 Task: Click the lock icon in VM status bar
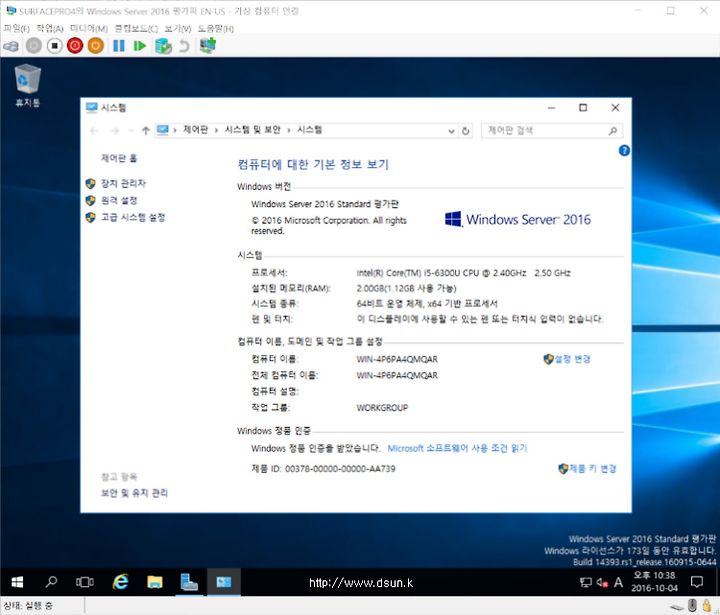pos(707,606)
